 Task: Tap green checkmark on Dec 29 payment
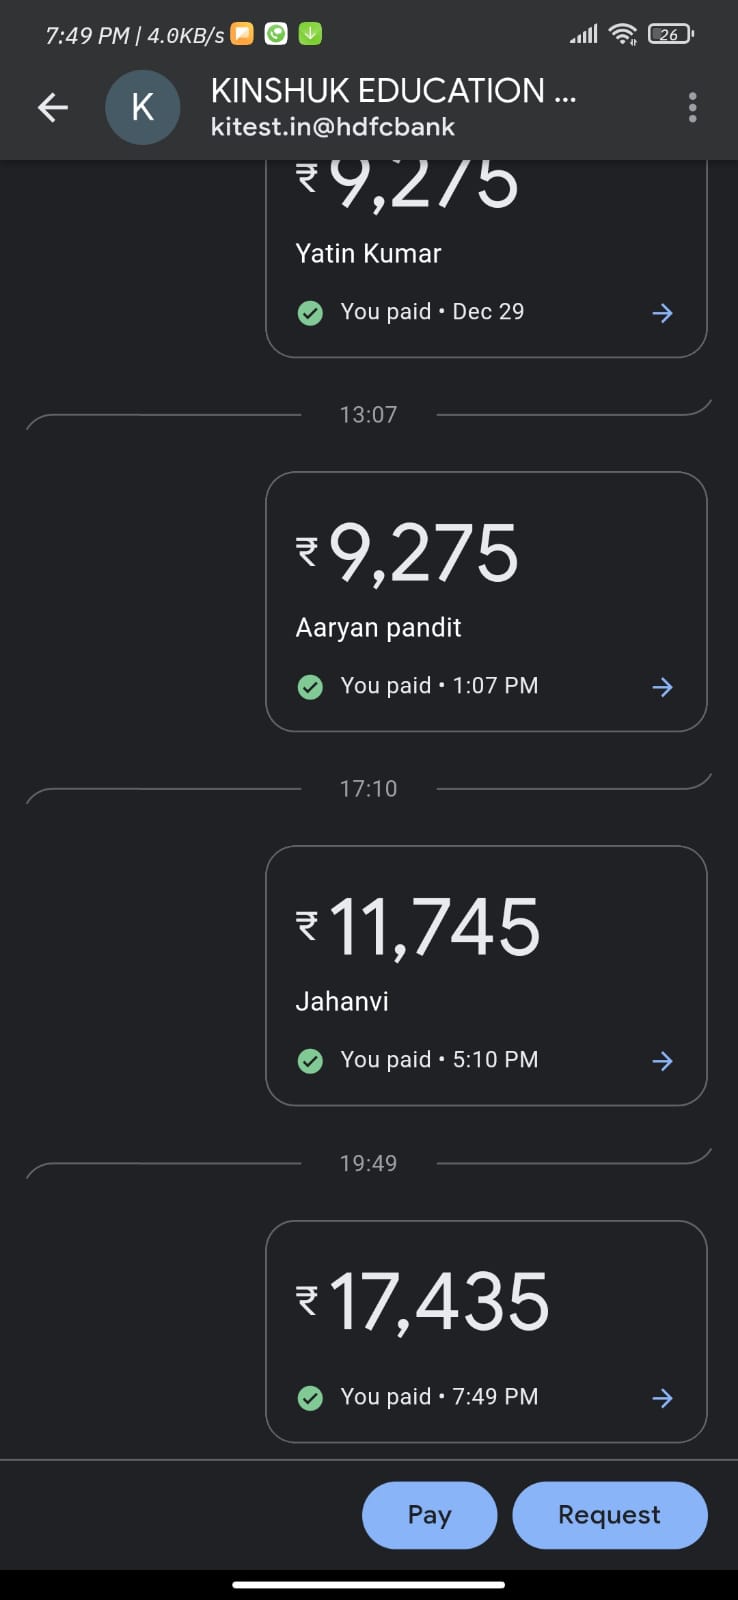[x=310, y=313]
